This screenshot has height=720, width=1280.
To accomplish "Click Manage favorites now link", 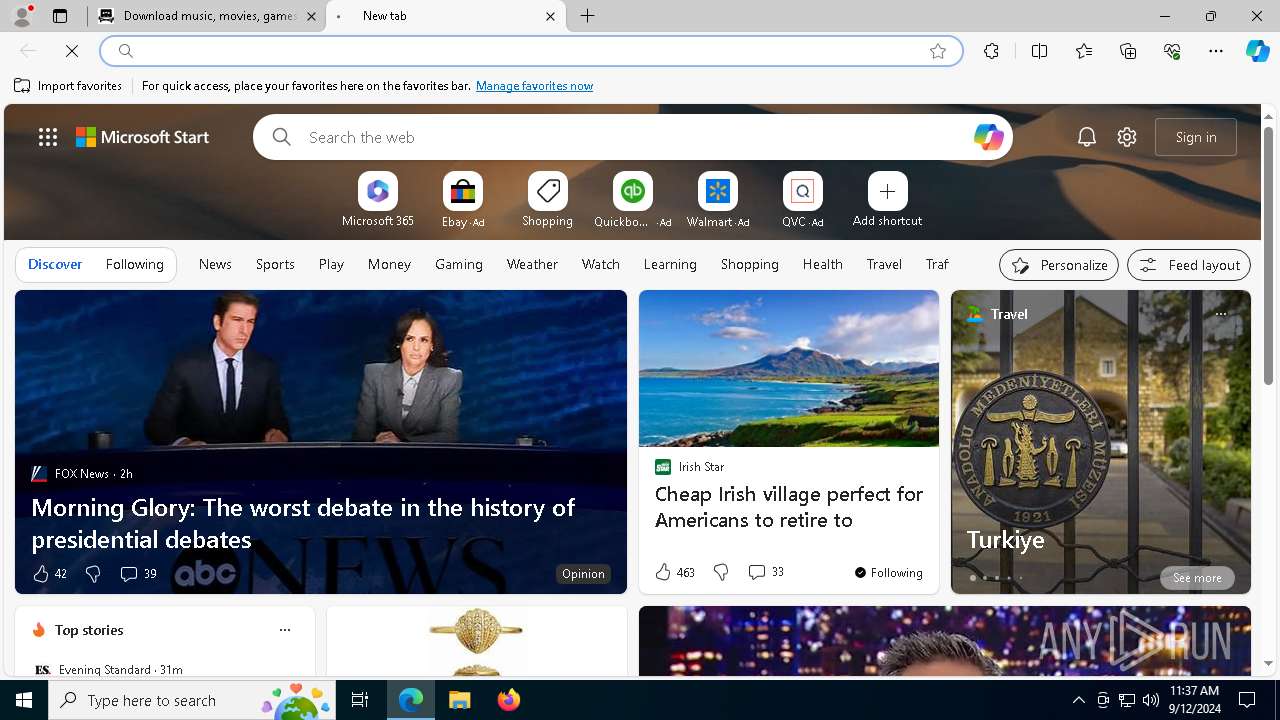I will [x=534, y=86].
